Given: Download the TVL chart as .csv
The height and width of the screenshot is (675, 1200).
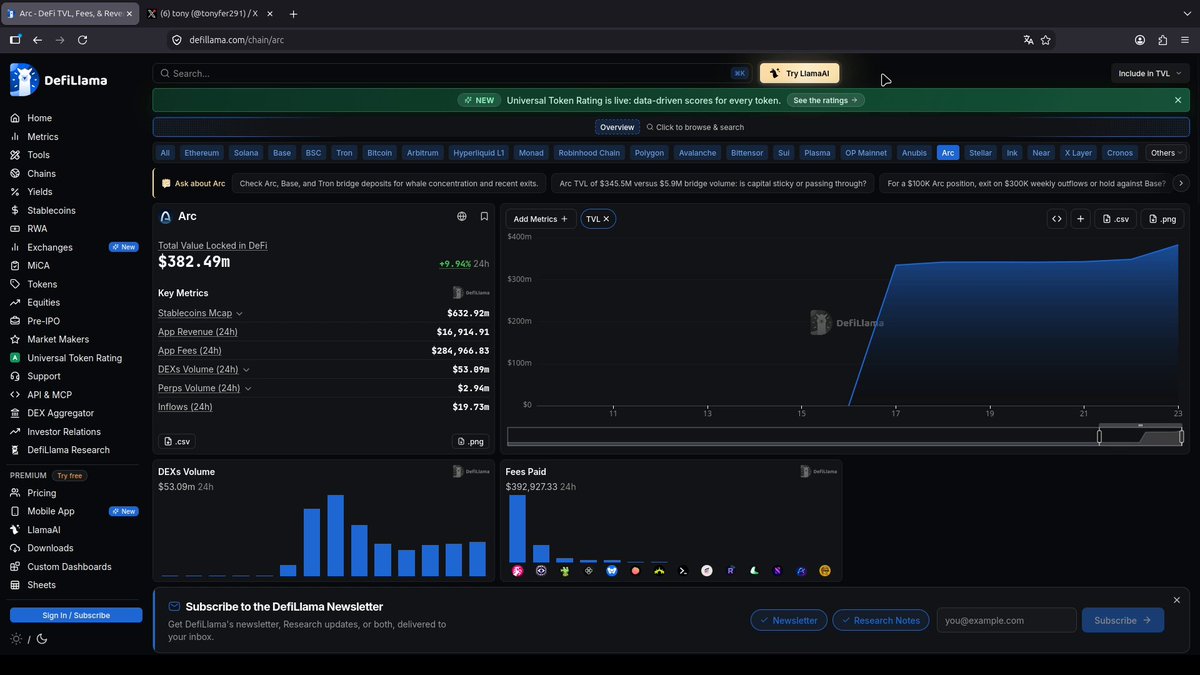Looking at the screenshot, I should coord(1115,219).
